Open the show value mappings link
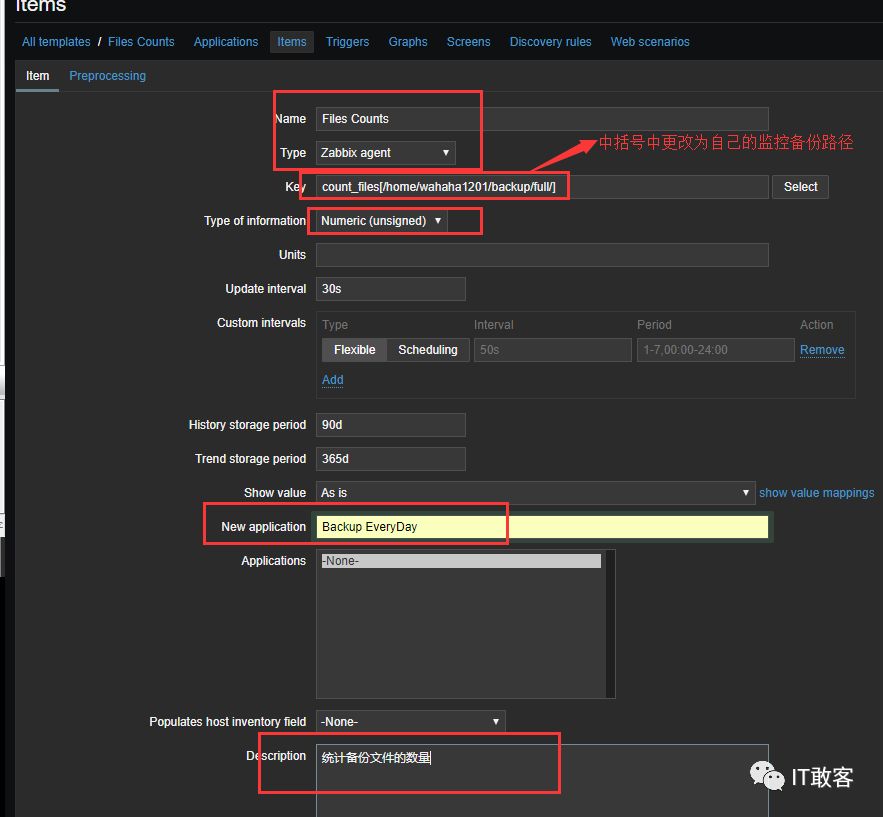 tap(817, 493)
